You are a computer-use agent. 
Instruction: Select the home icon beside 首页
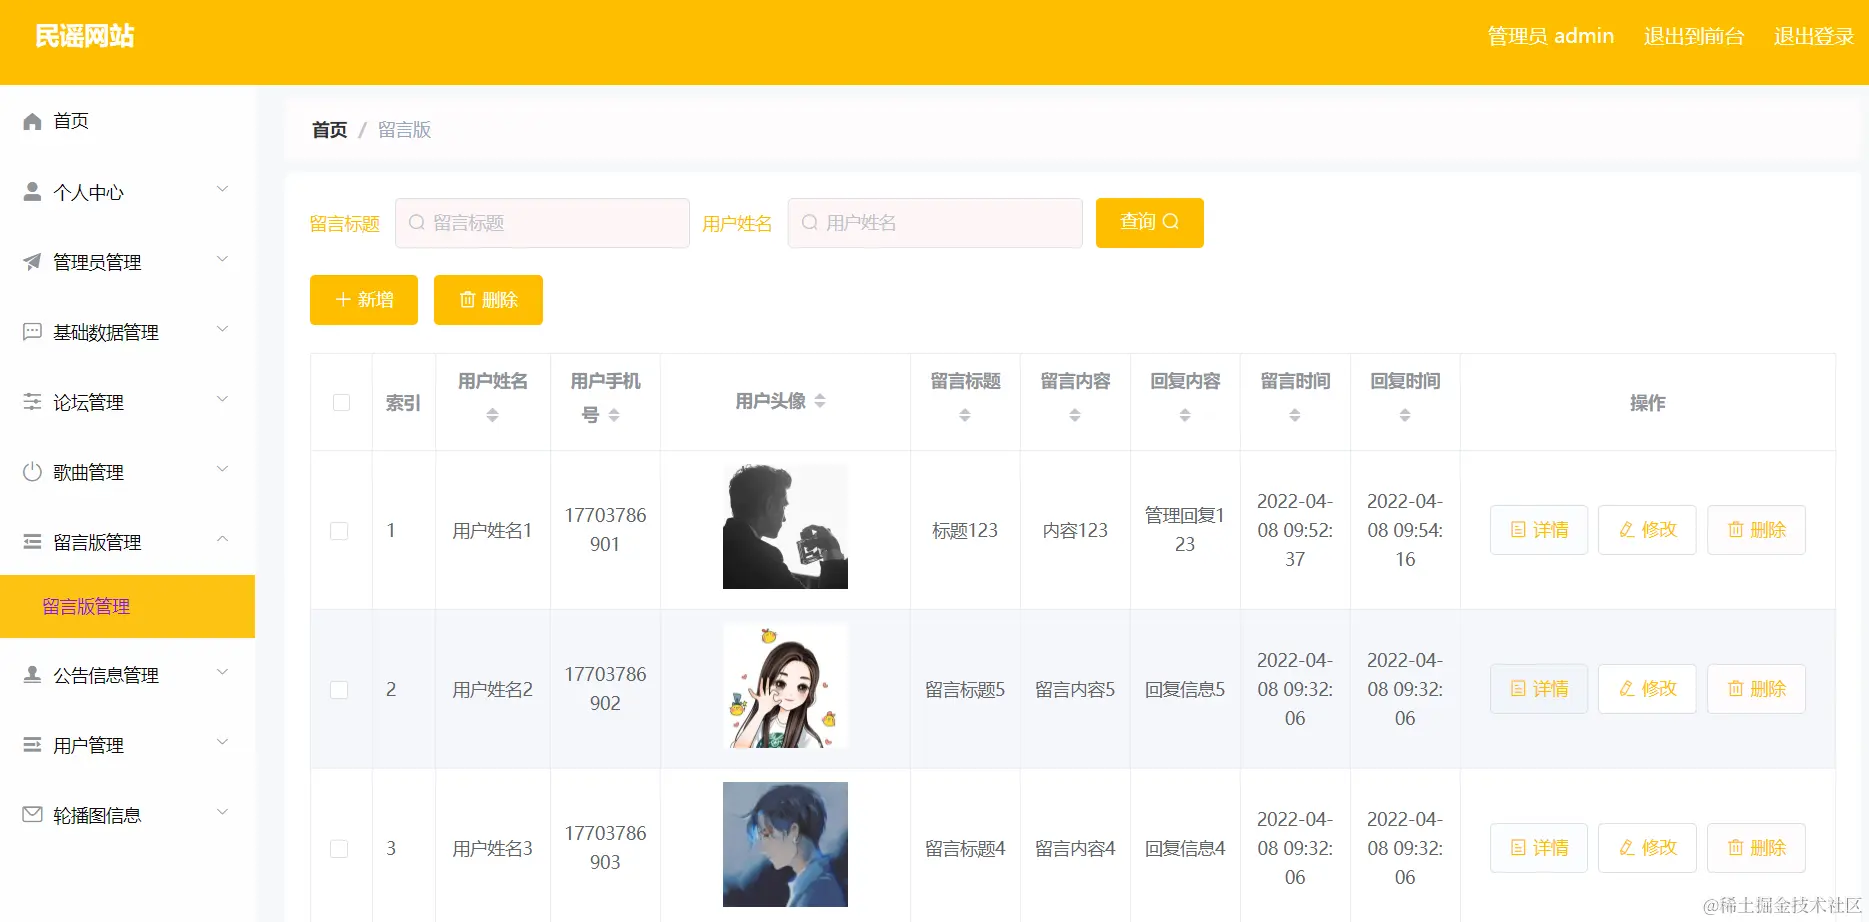[31, 121]
